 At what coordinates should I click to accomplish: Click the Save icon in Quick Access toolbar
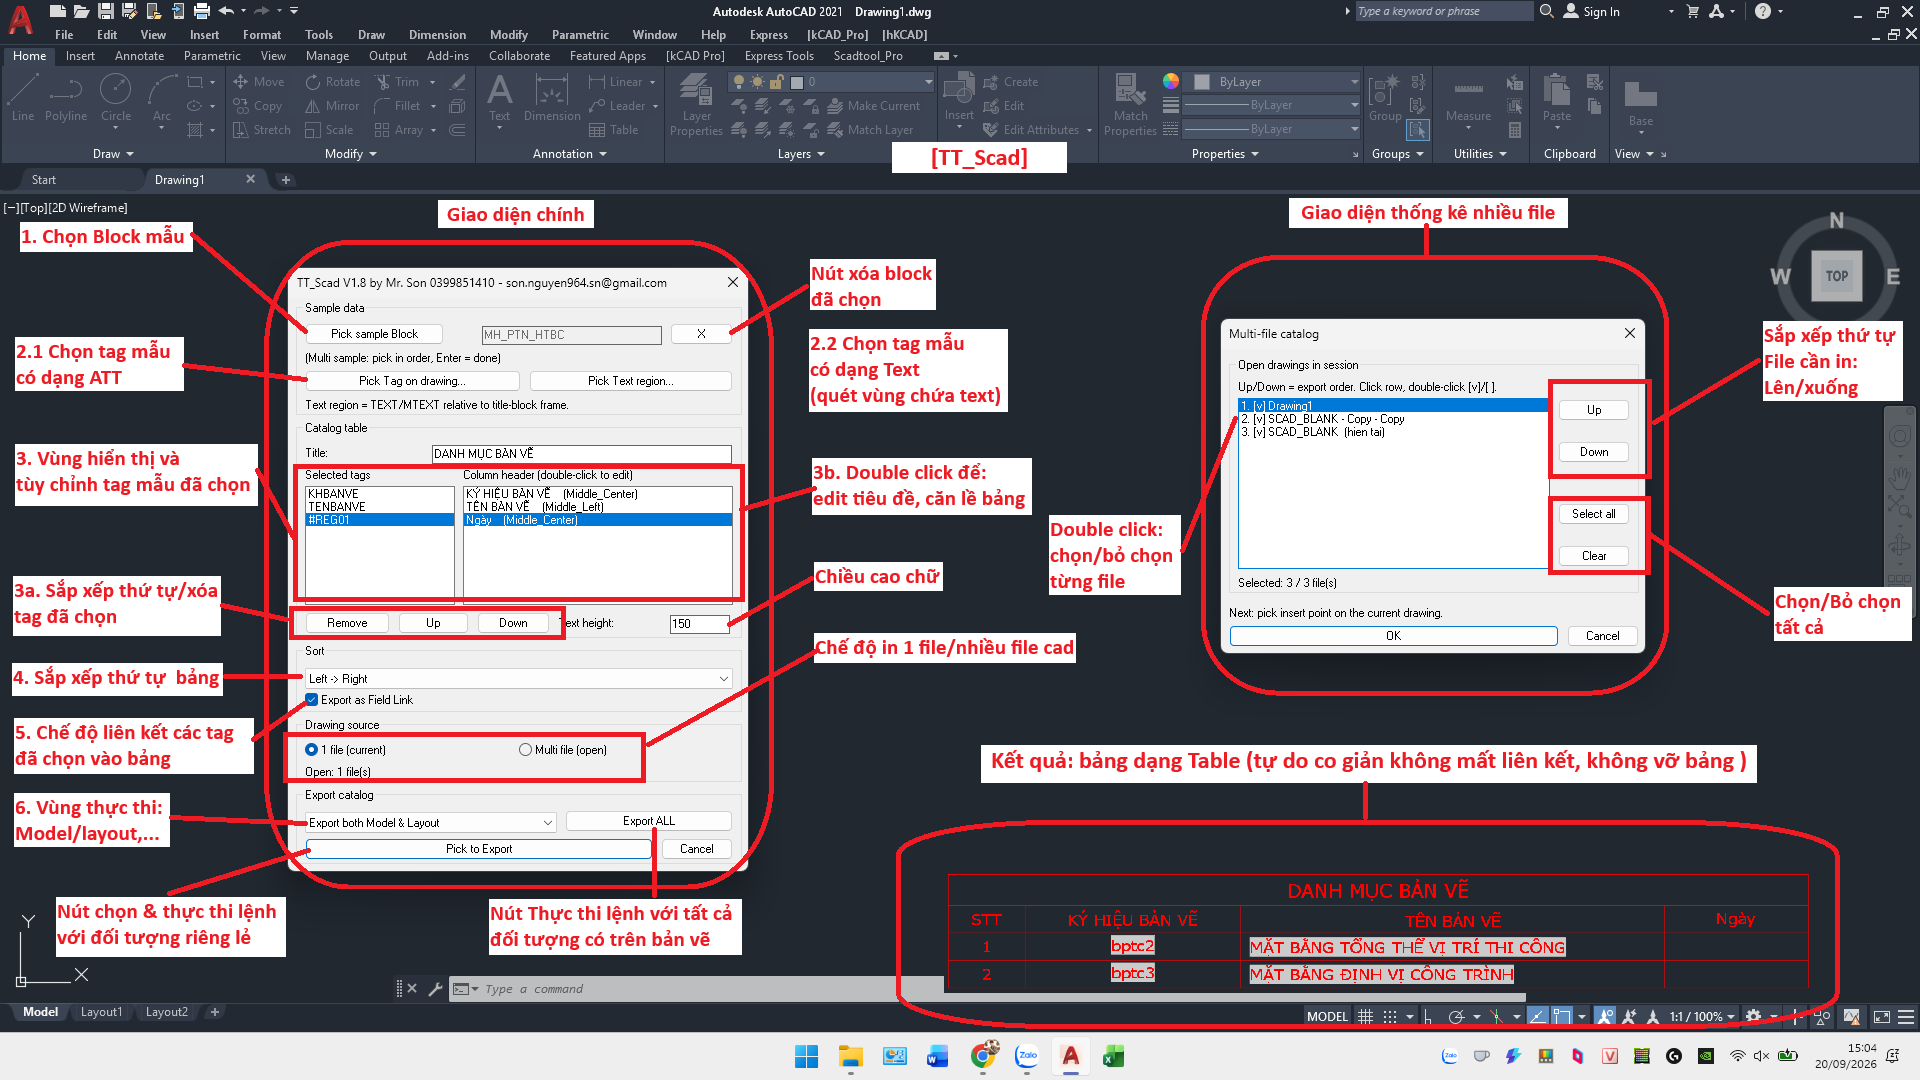click(105, 11)
